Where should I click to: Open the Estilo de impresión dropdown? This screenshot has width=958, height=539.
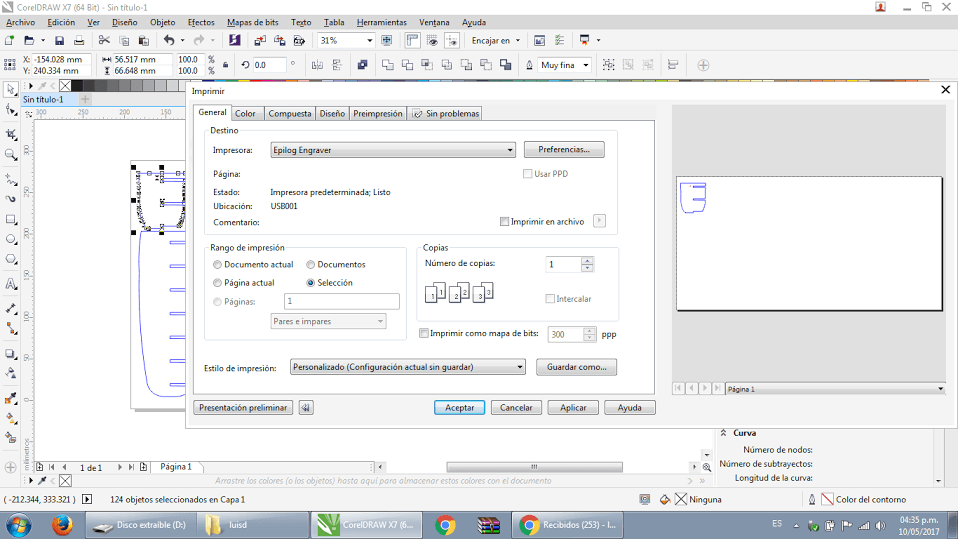point(408,367)
